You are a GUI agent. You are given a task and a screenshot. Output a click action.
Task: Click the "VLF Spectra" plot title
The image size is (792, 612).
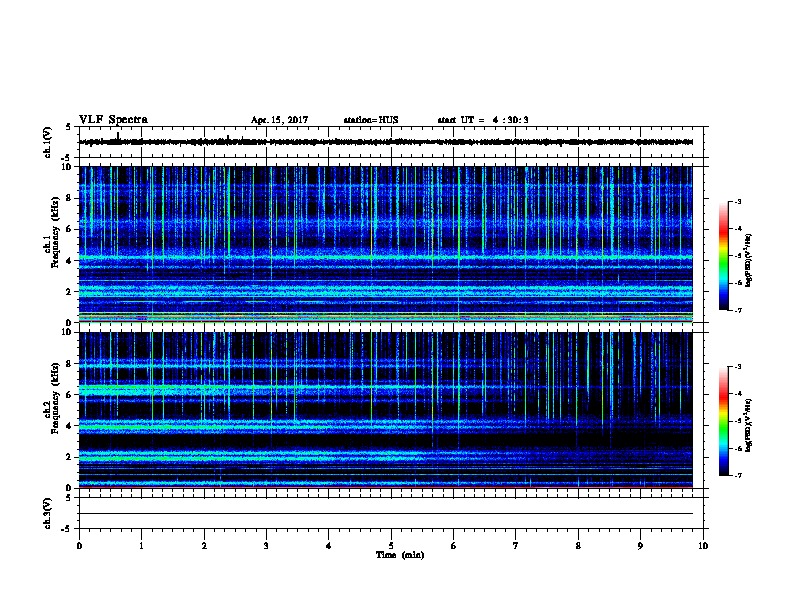[113, 120]
